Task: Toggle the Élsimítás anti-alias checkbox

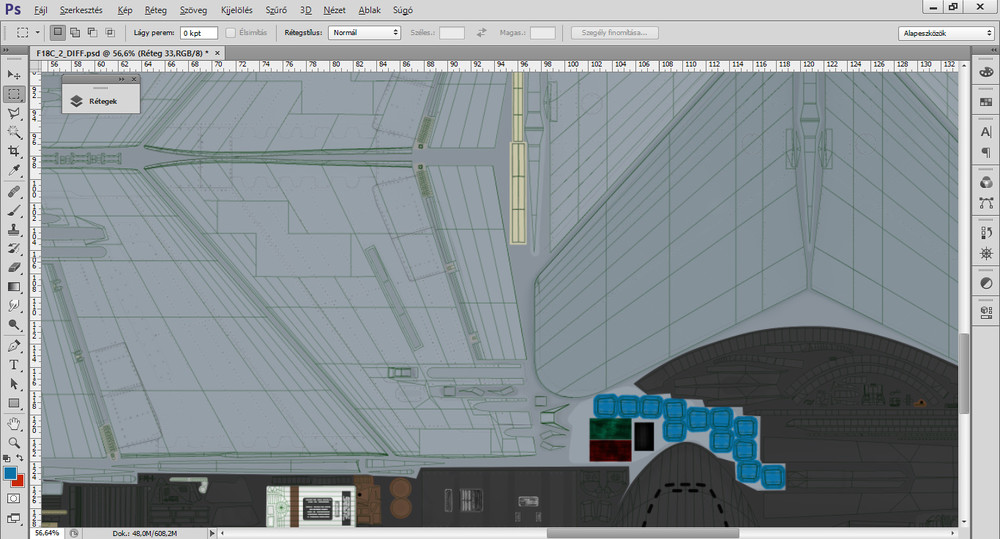Action: click(231, 33)
